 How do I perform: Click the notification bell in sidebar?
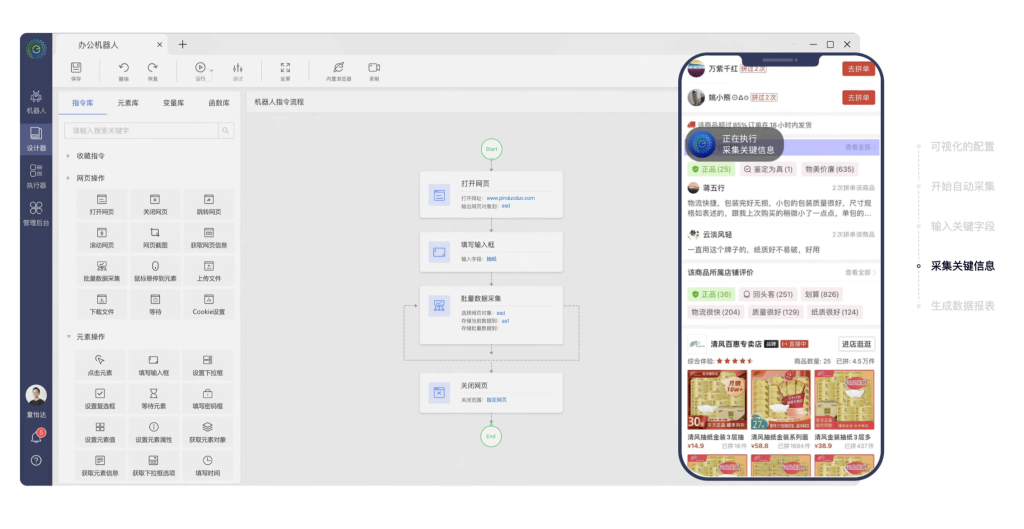36,437
